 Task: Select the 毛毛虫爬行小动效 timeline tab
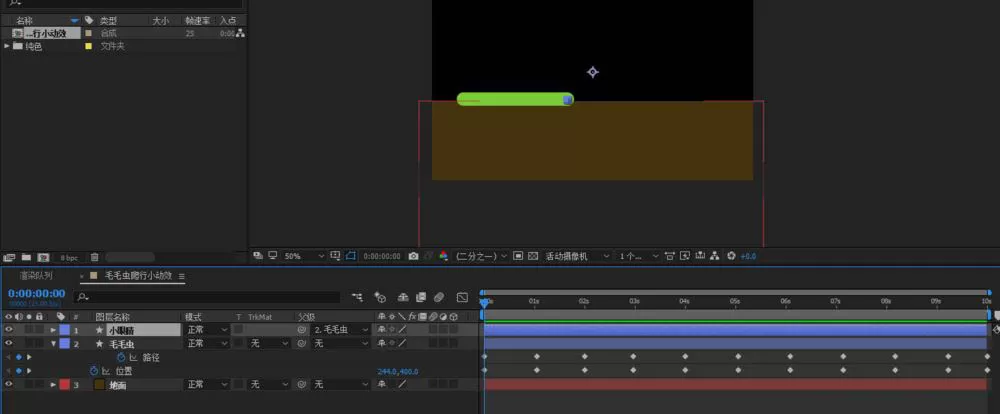pos(138,276)
